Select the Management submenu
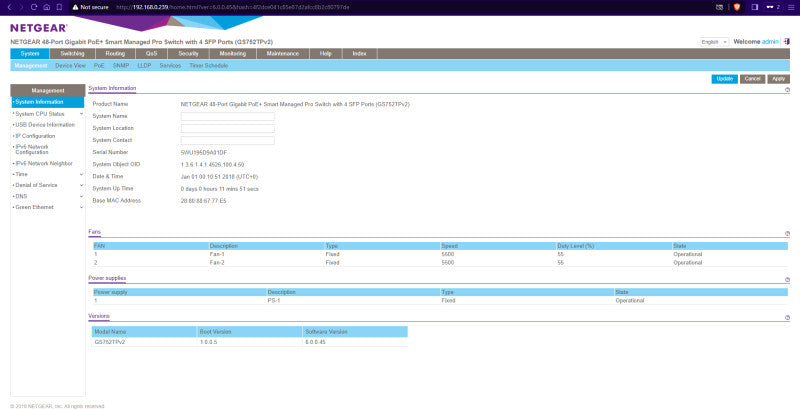This screenshot has width=800, height=409. tap(31, 66)
